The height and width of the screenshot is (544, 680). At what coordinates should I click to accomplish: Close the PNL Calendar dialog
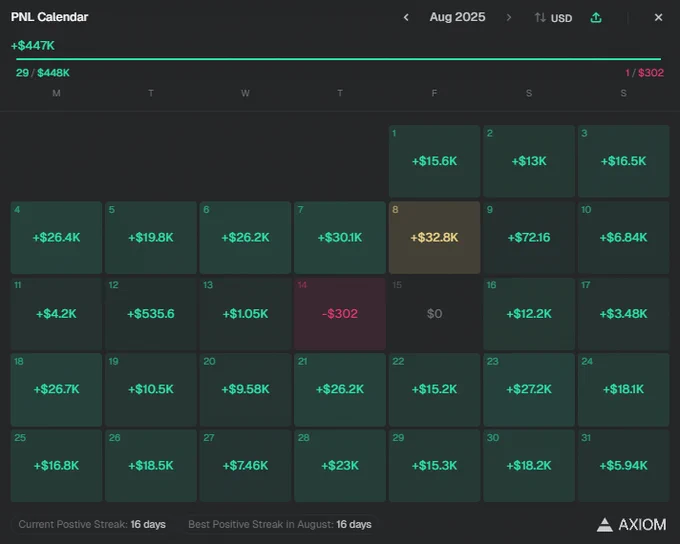(x=658, y=17)
